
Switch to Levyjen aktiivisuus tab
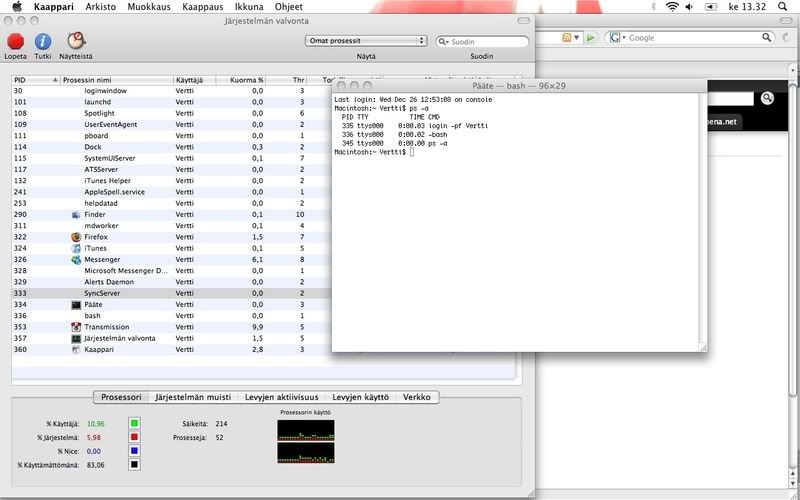coord(282,397)
